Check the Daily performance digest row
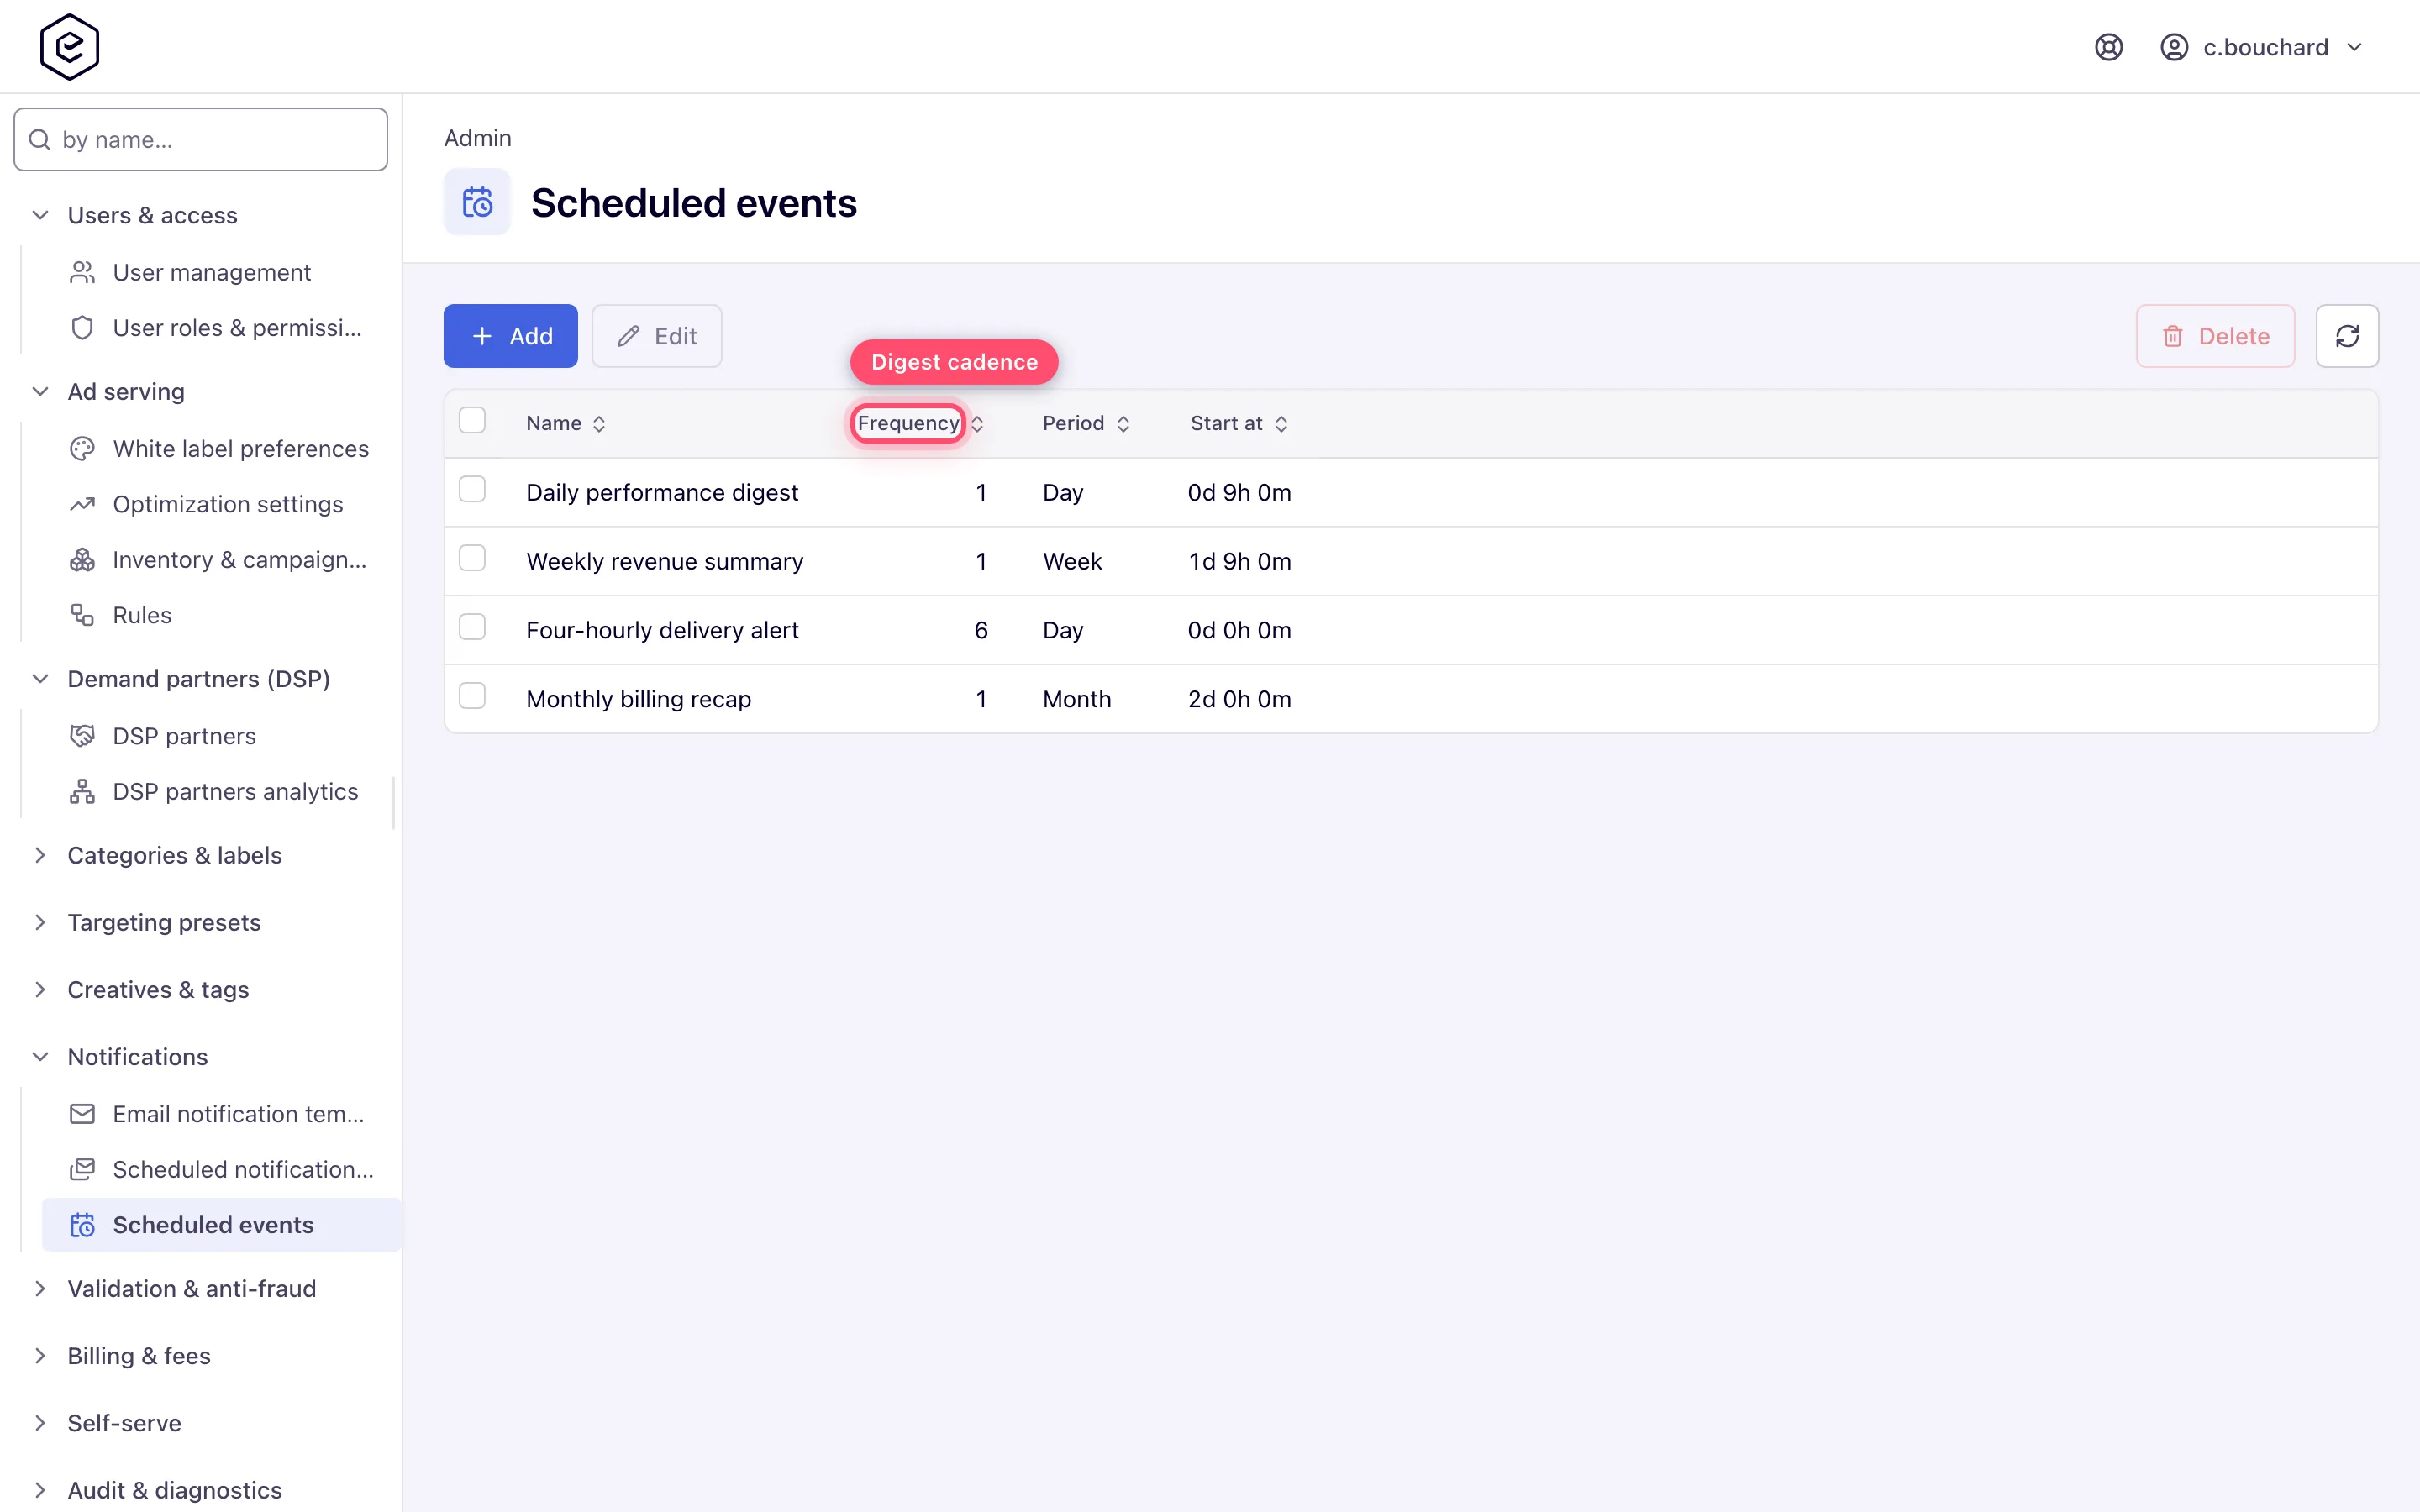The image size is (2420, 1512). click(x=472, y=489)
